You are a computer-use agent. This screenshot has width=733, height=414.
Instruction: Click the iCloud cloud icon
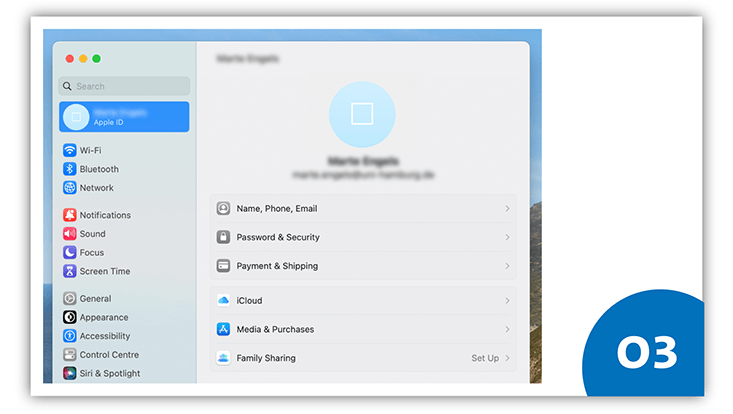pos(224,300)
